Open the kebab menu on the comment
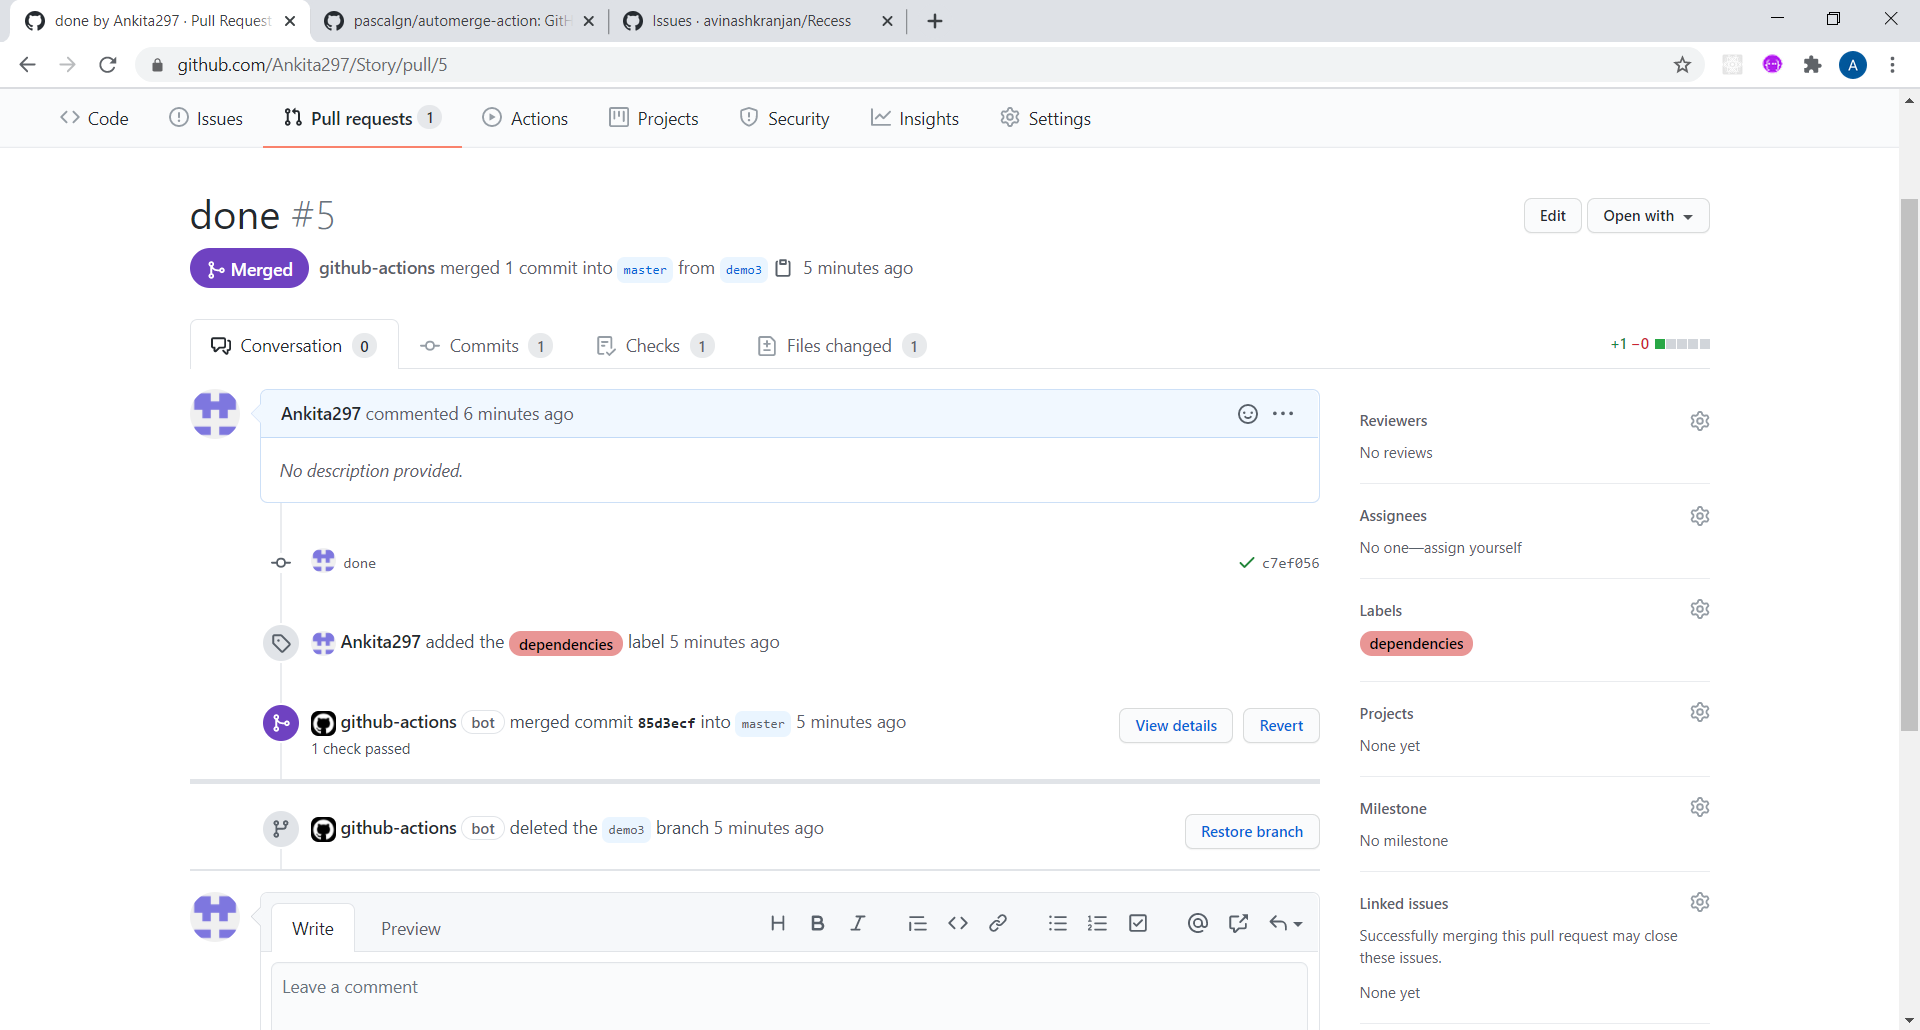Viewport: 1920px width, 1030px height. [x=1284, y=413]
